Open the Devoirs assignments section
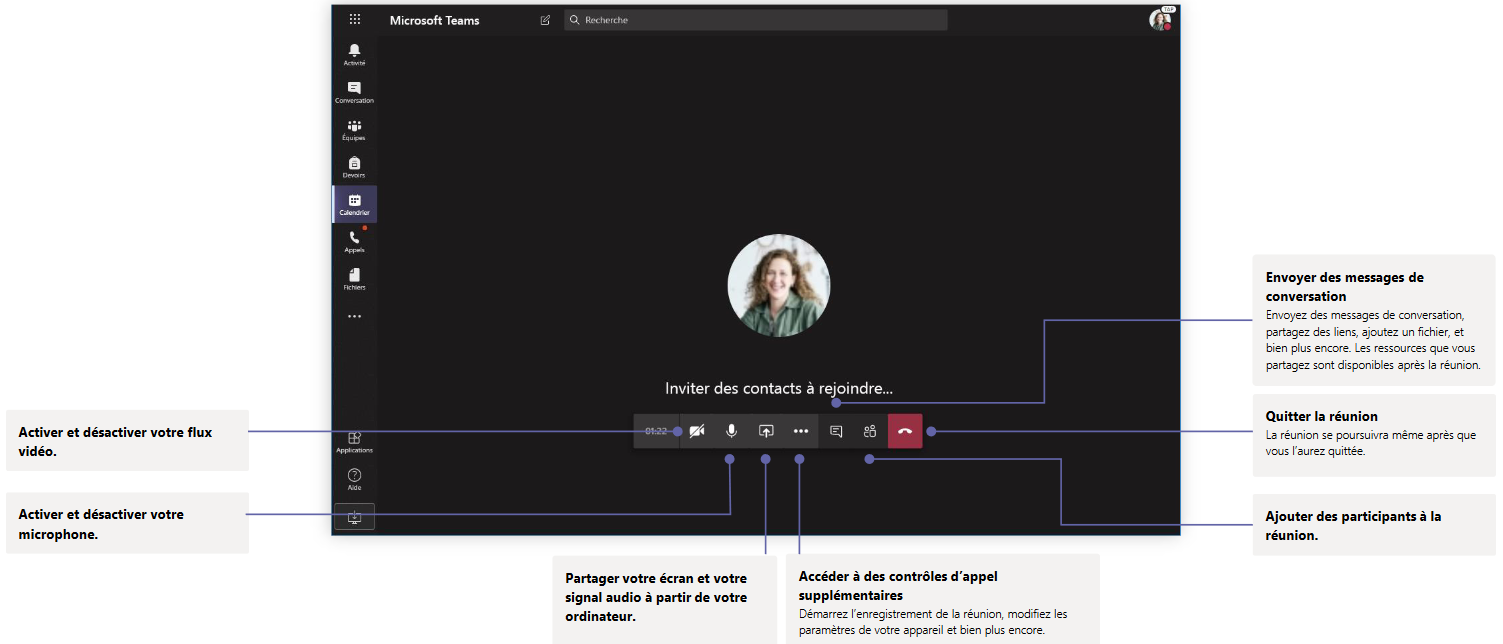1503x644 pixels. tap(354, 167)
